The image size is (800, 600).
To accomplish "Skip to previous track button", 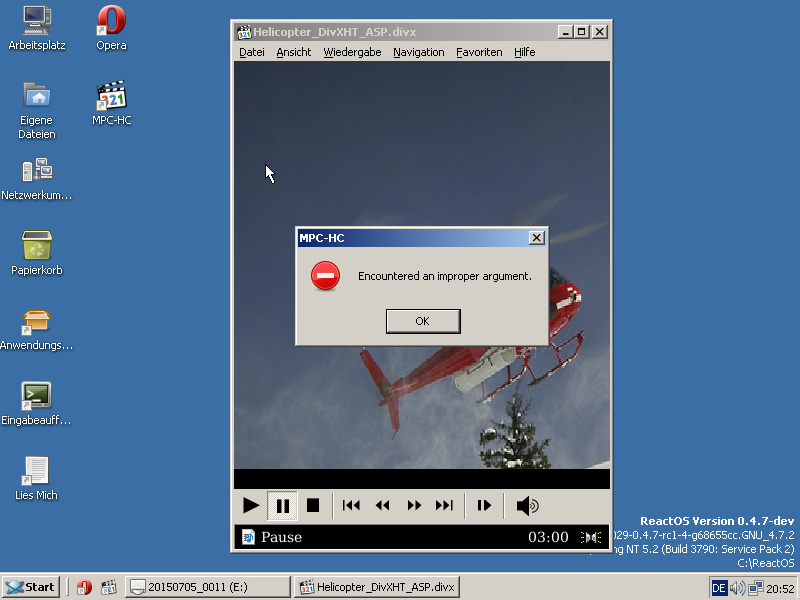I will click(351, 506).
